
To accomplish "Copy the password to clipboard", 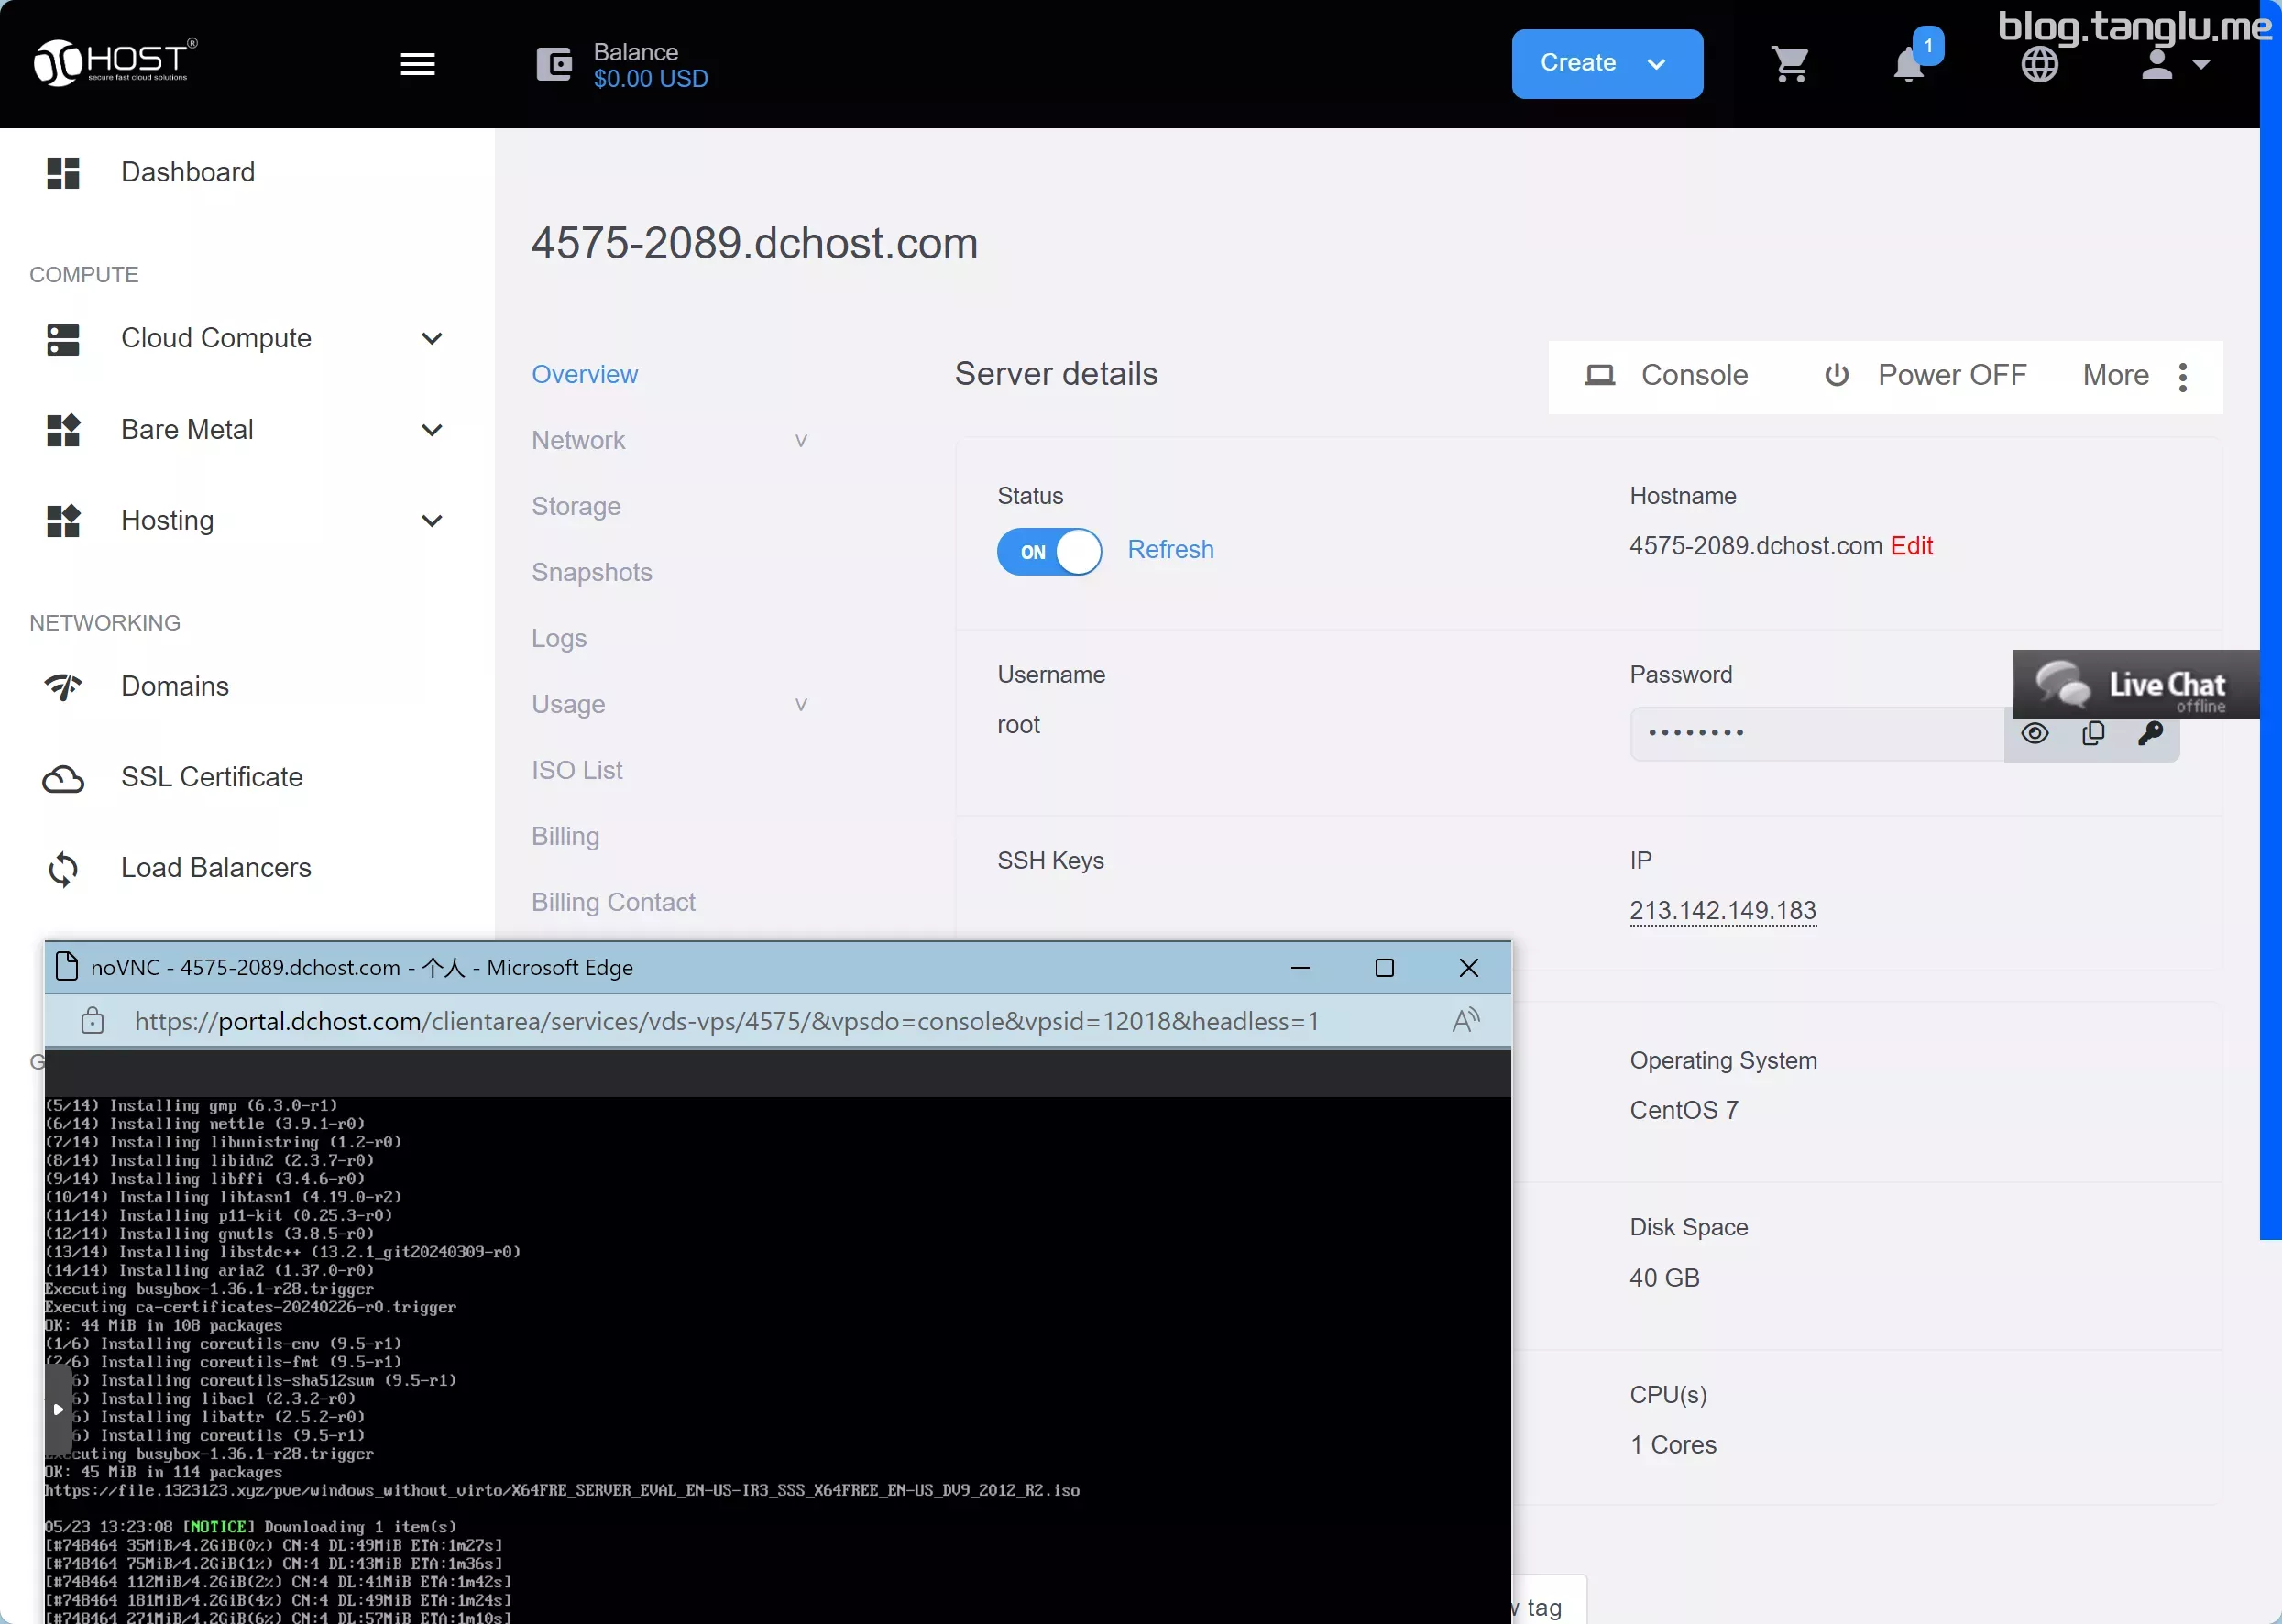I will coord(2092,733).
